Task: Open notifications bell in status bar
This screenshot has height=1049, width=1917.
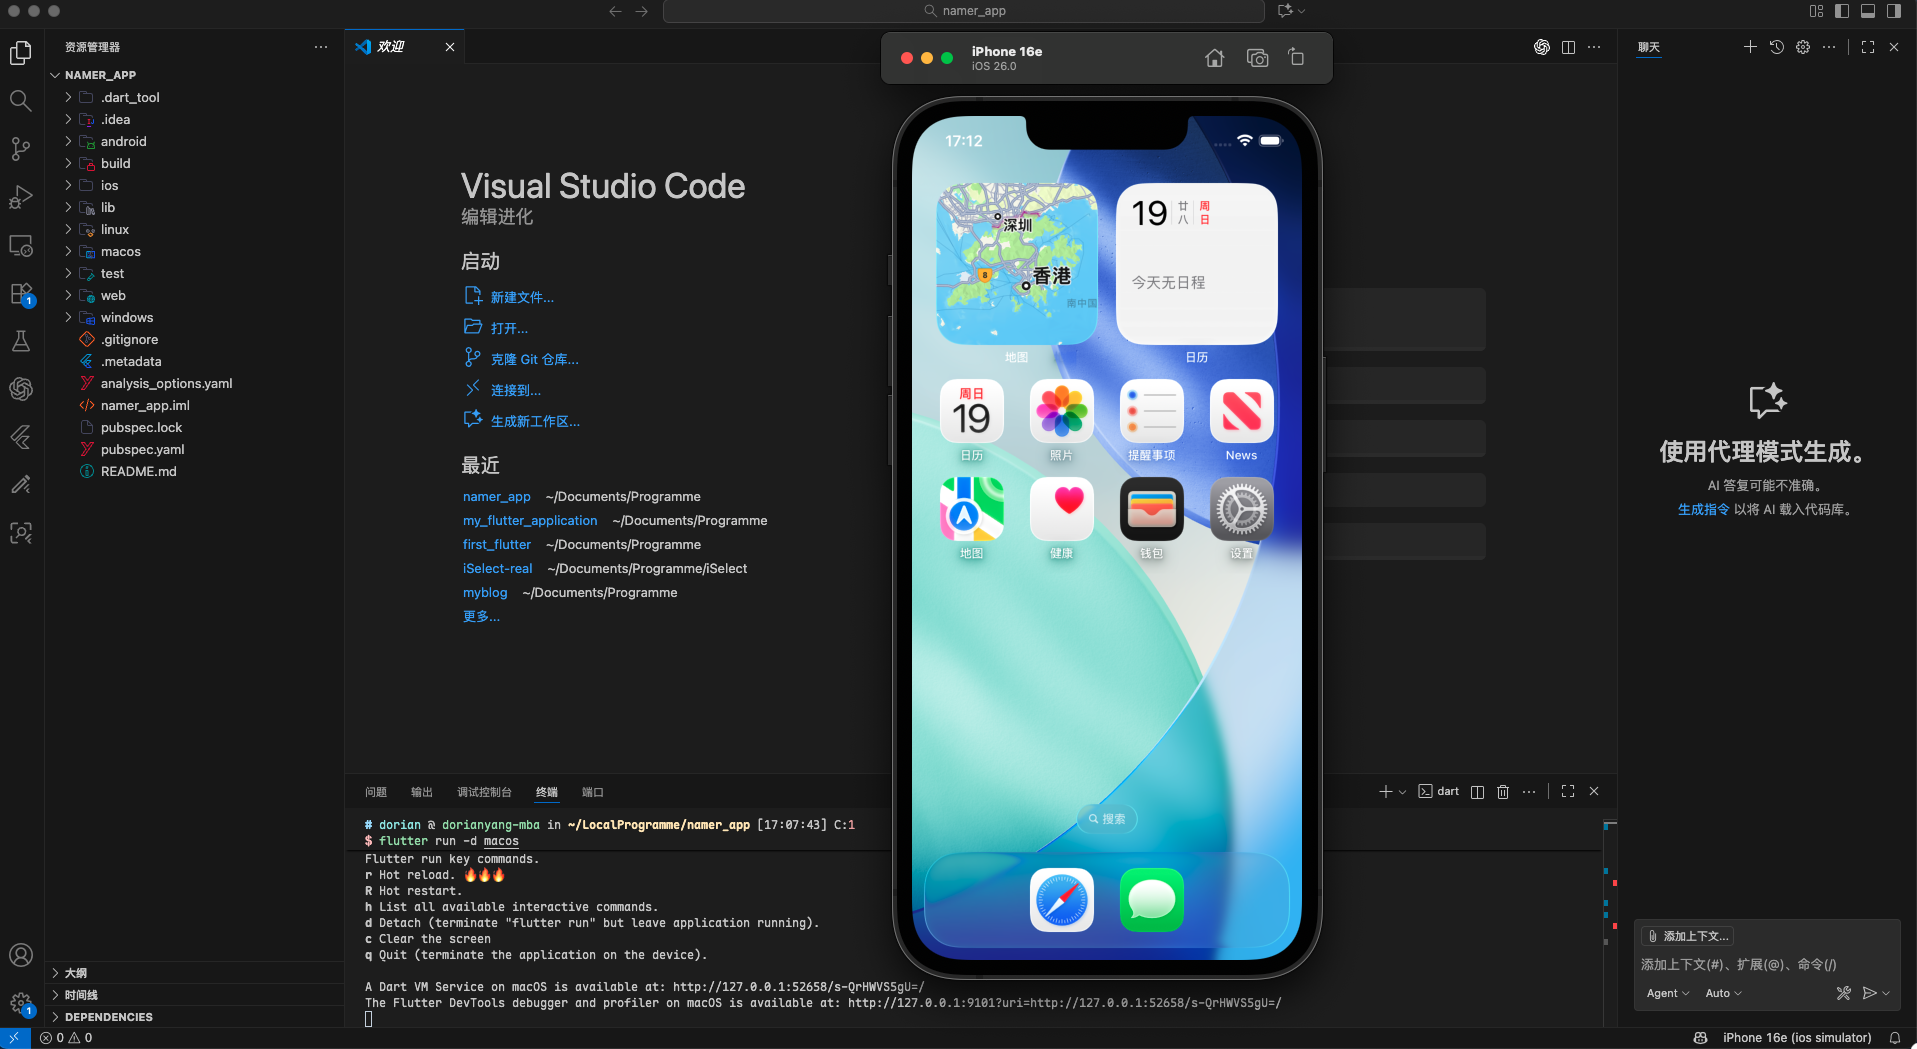Action: click(x=1895, y=1038)
